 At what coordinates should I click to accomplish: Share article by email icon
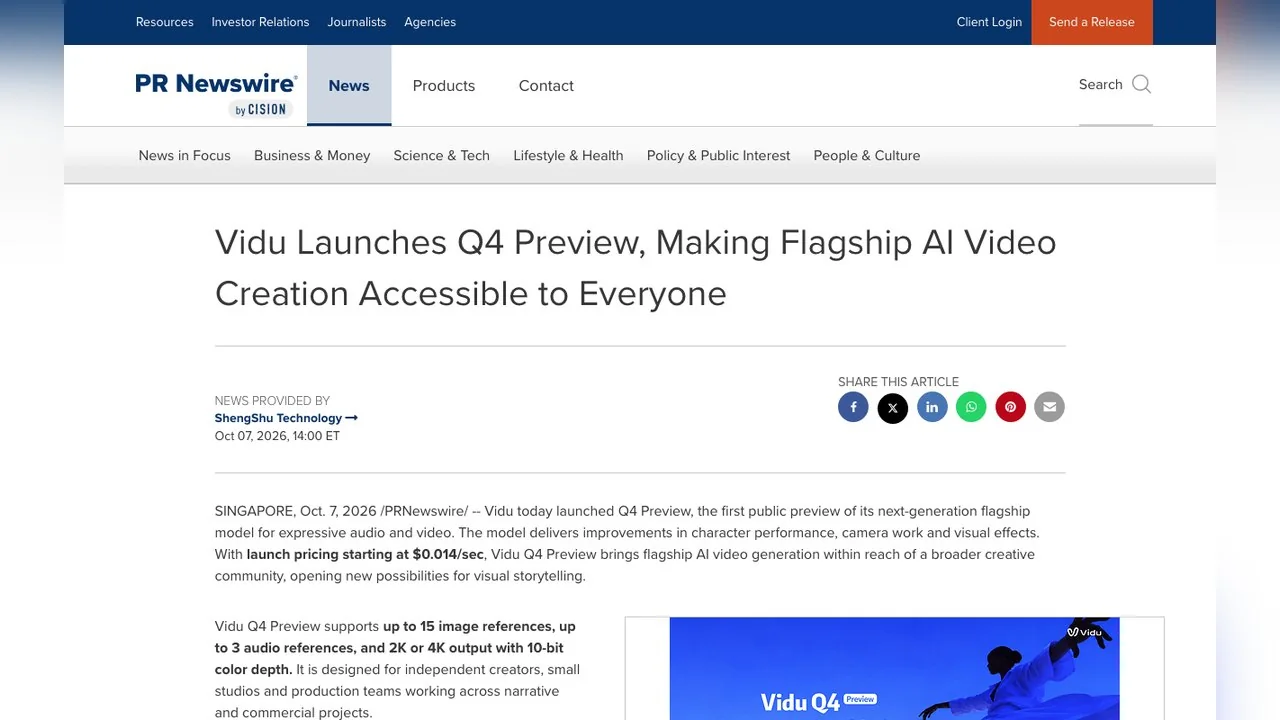[x=1049, y=407]
